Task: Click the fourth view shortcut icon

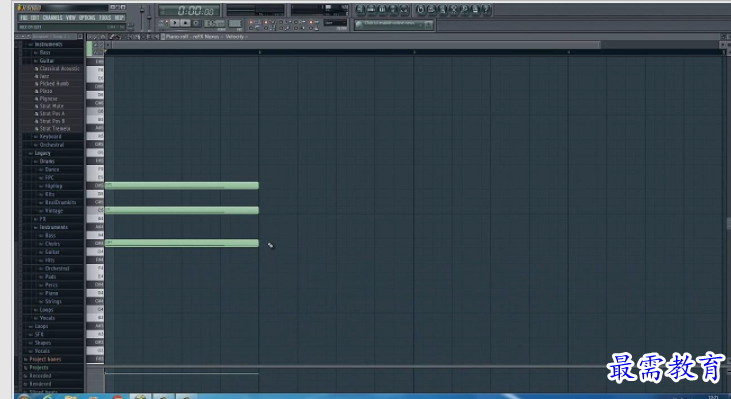Action: [x=393, y=9]
